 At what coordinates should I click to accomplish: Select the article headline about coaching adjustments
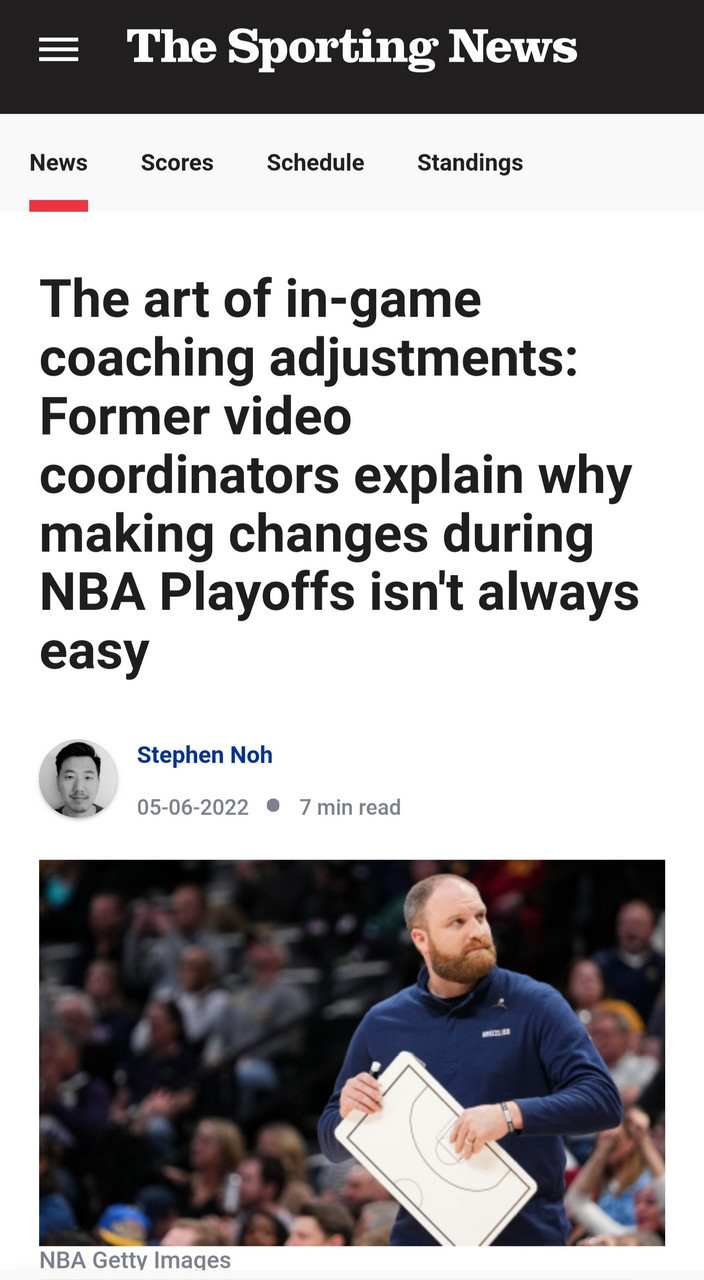click(x=339, y=475)
